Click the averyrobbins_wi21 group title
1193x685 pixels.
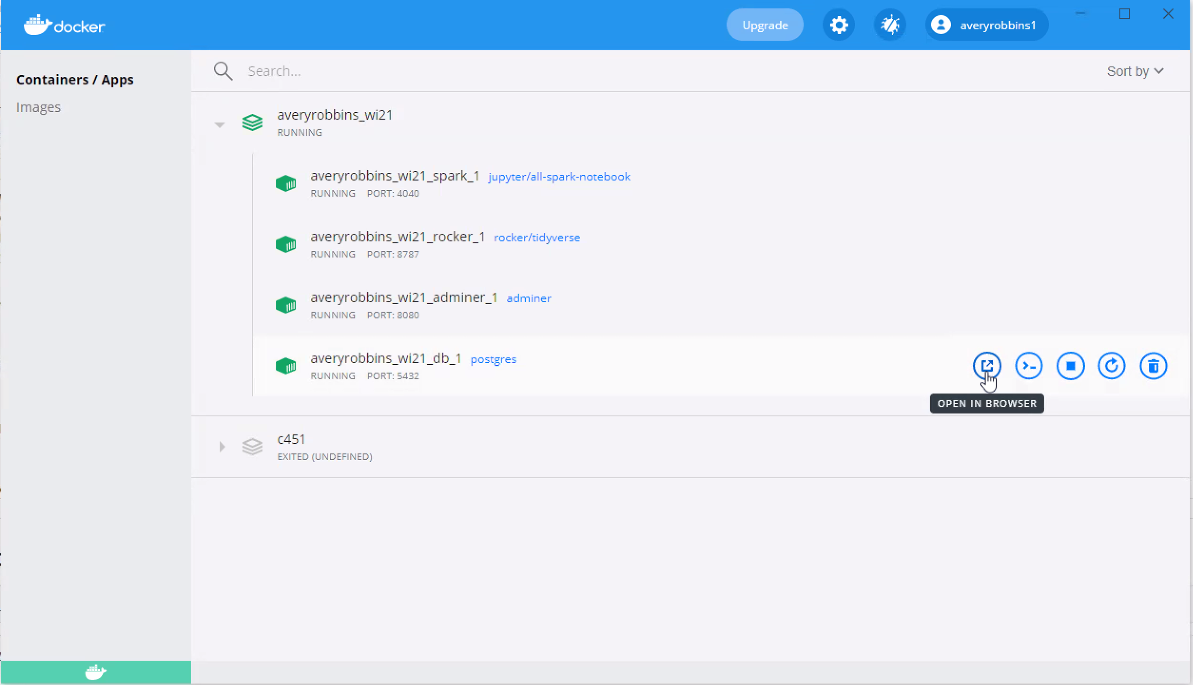tap(335, 115)
